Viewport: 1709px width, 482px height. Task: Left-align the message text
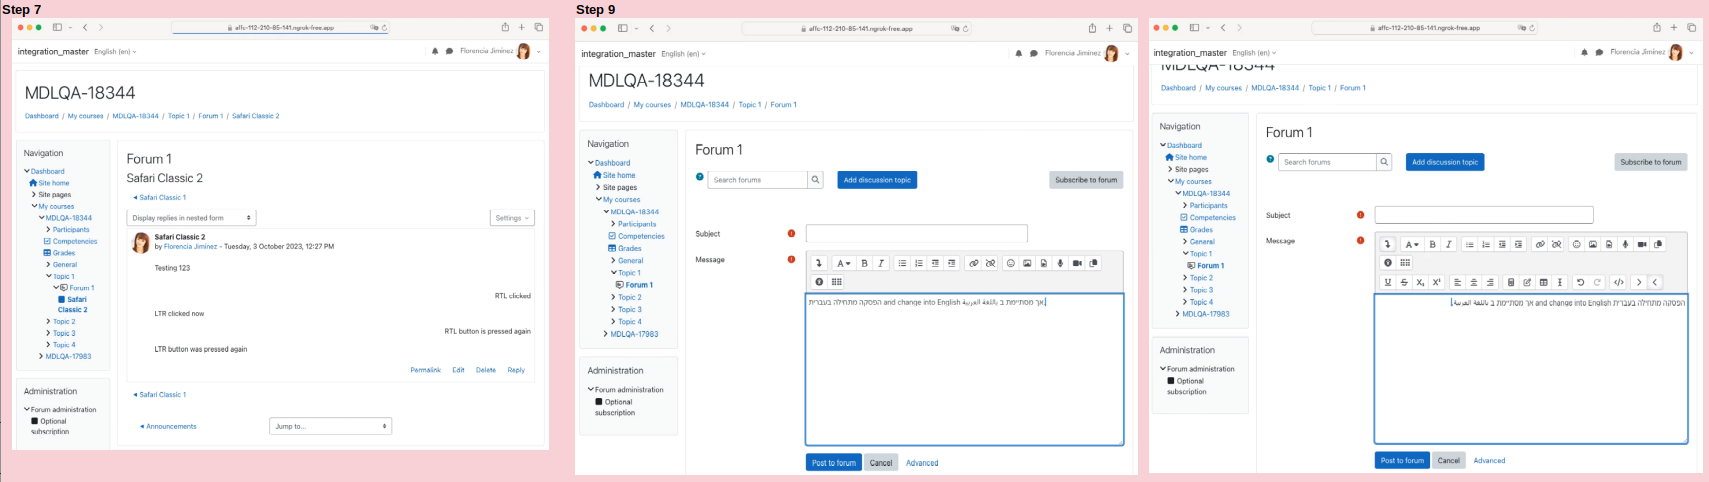point(1457,282)
